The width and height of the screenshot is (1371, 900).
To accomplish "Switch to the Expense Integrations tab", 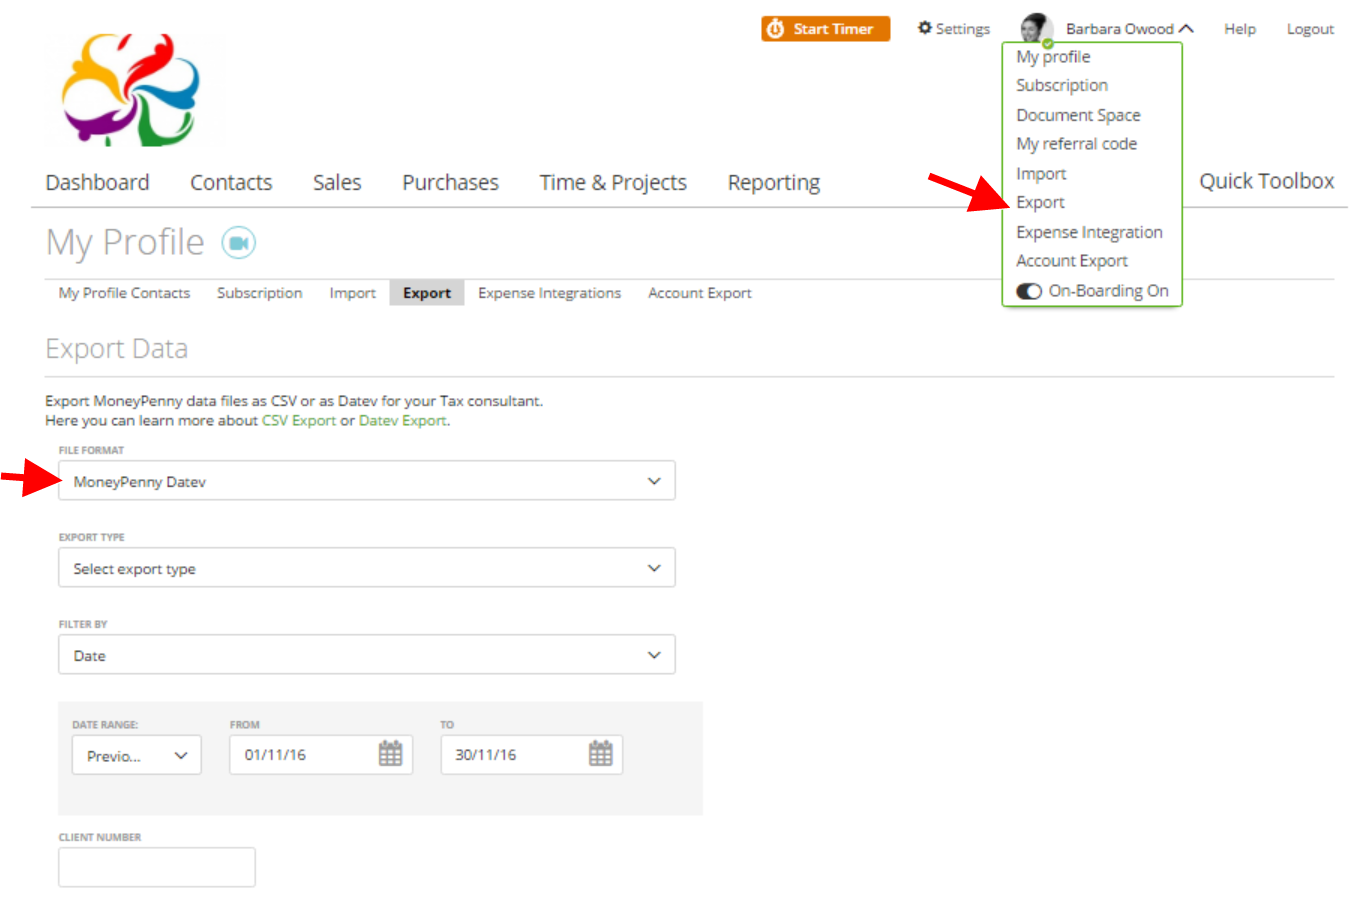I will 549,292.
